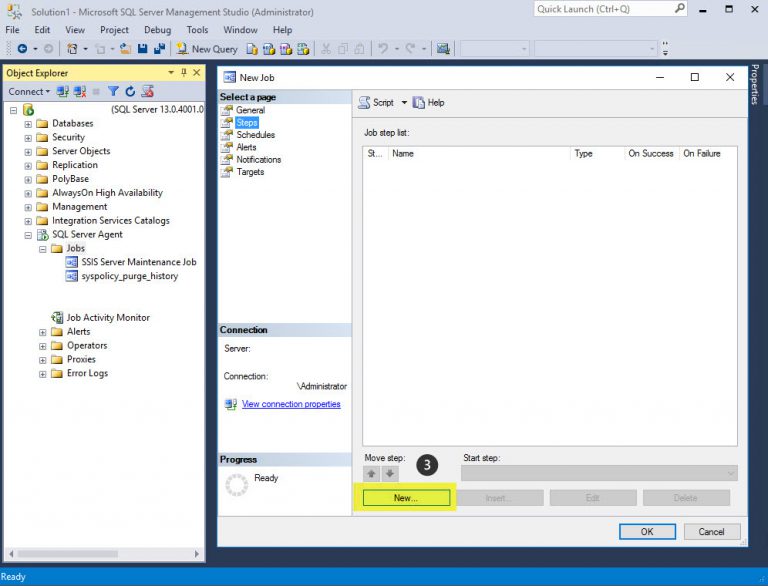The height and width of the screenshot is (586, 768).
Task: Click the Move step down arrow
Action: pos(390,473)
